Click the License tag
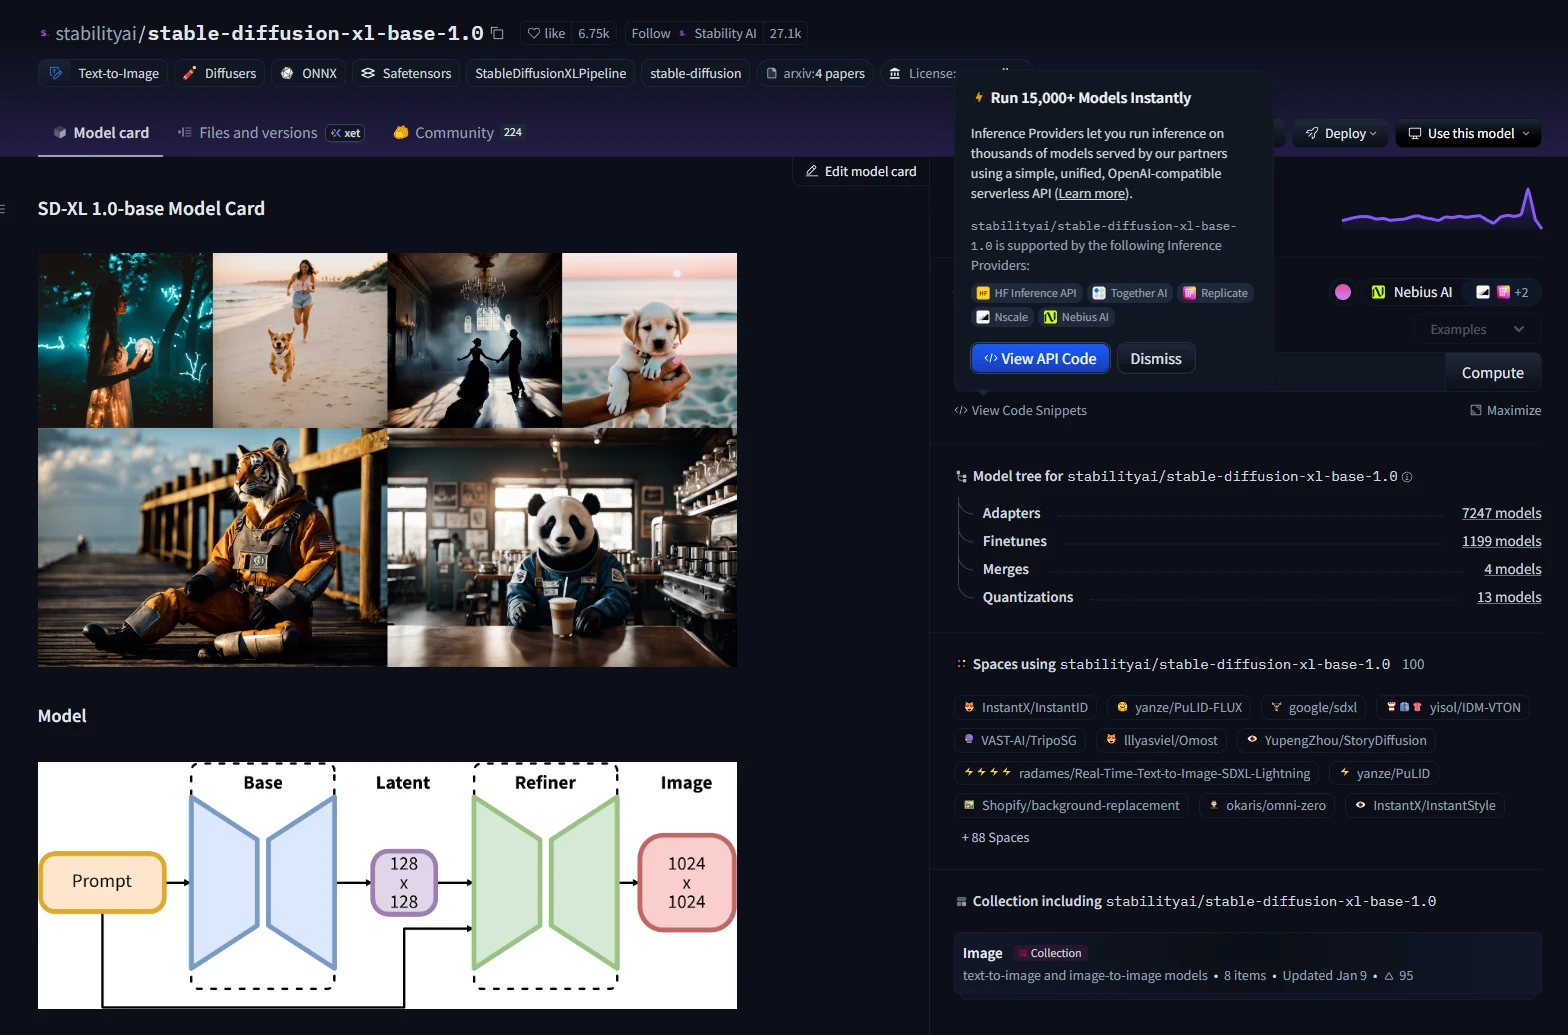This screenshot has height=1035, width=1568. (922, 73)
